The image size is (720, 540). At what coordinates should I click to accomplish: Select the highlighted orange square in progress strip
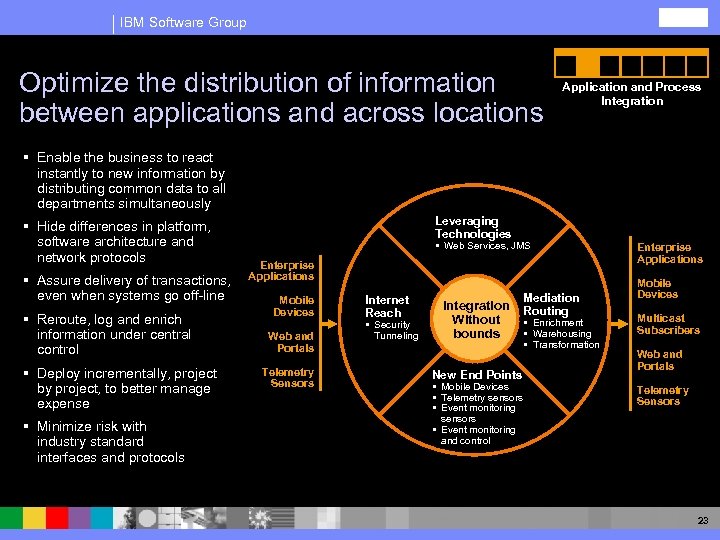(587, 66)
